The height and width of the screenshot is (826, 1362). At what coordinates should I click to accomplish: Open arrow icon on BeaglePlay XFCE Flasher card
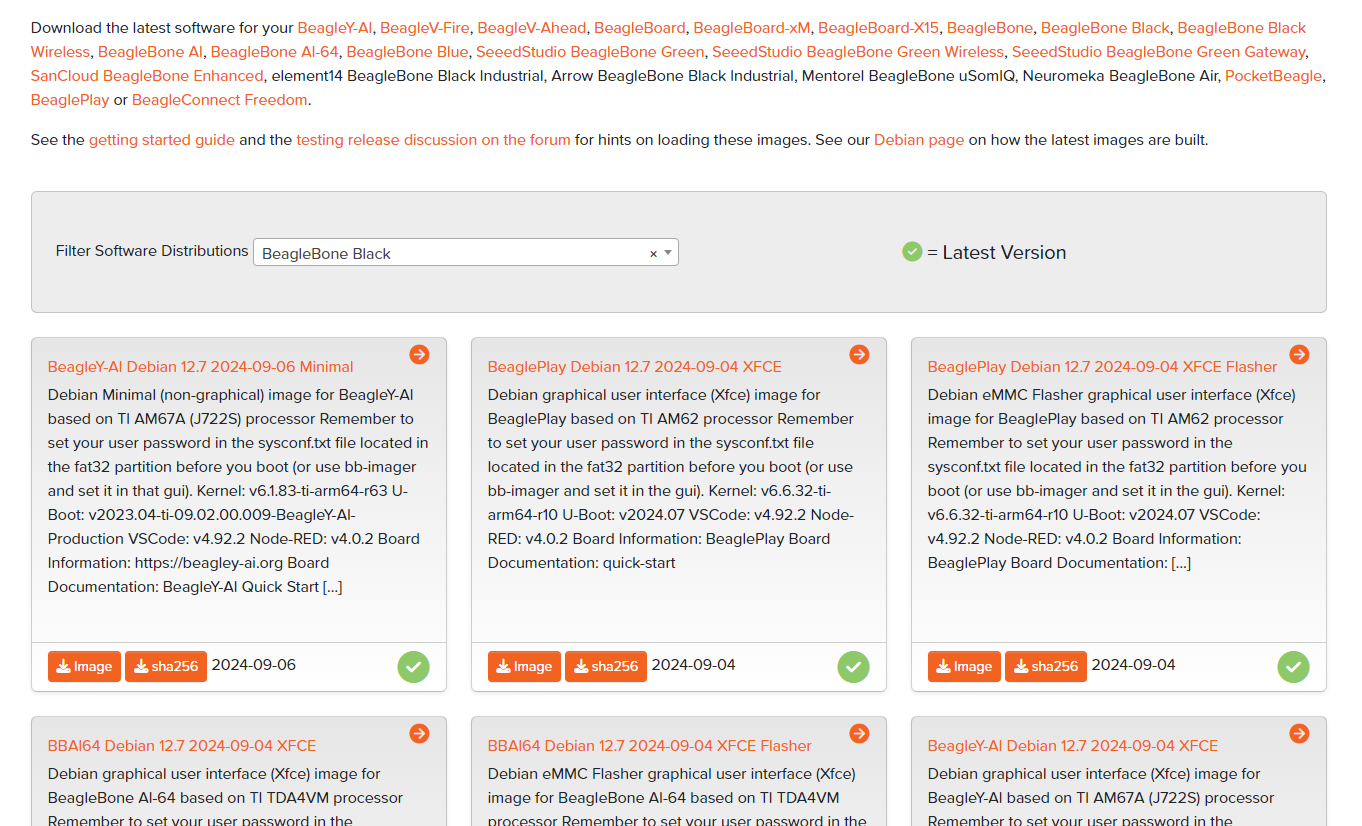pyautogui.click(x=1299, y=355)
